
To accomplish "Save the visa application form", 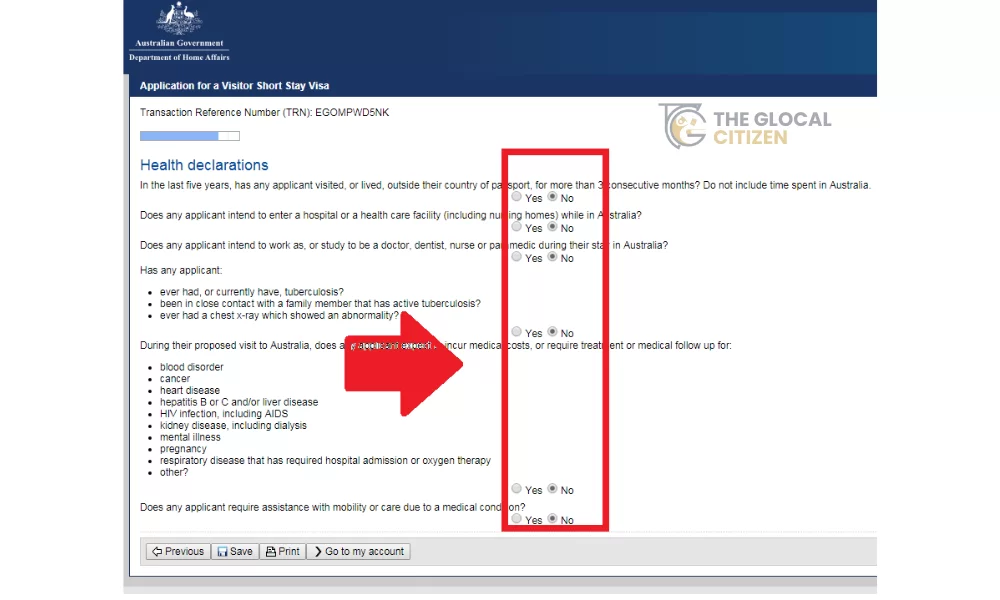I will (x=235, y=551).
